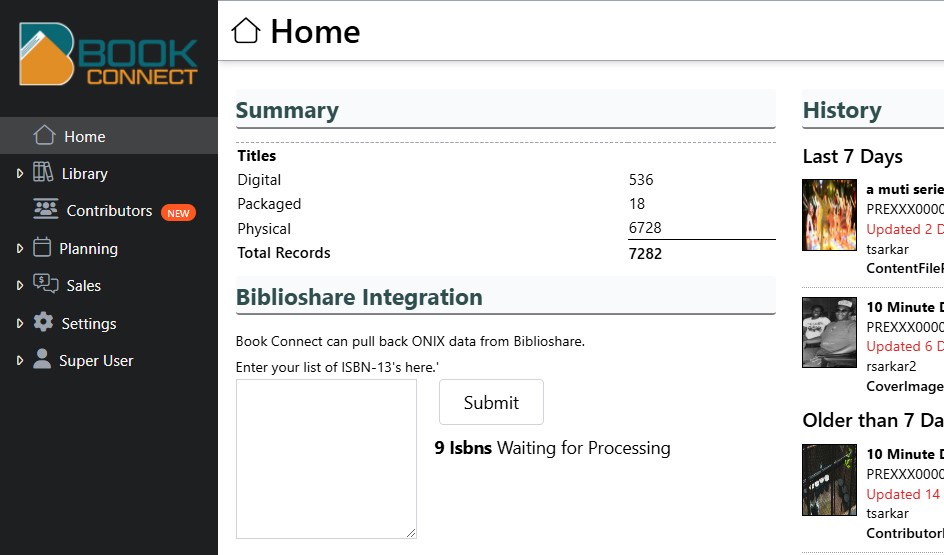The width and height of the screenshot is (944, 555).
Task: Click the Library books icon
Action: point(43,172)
